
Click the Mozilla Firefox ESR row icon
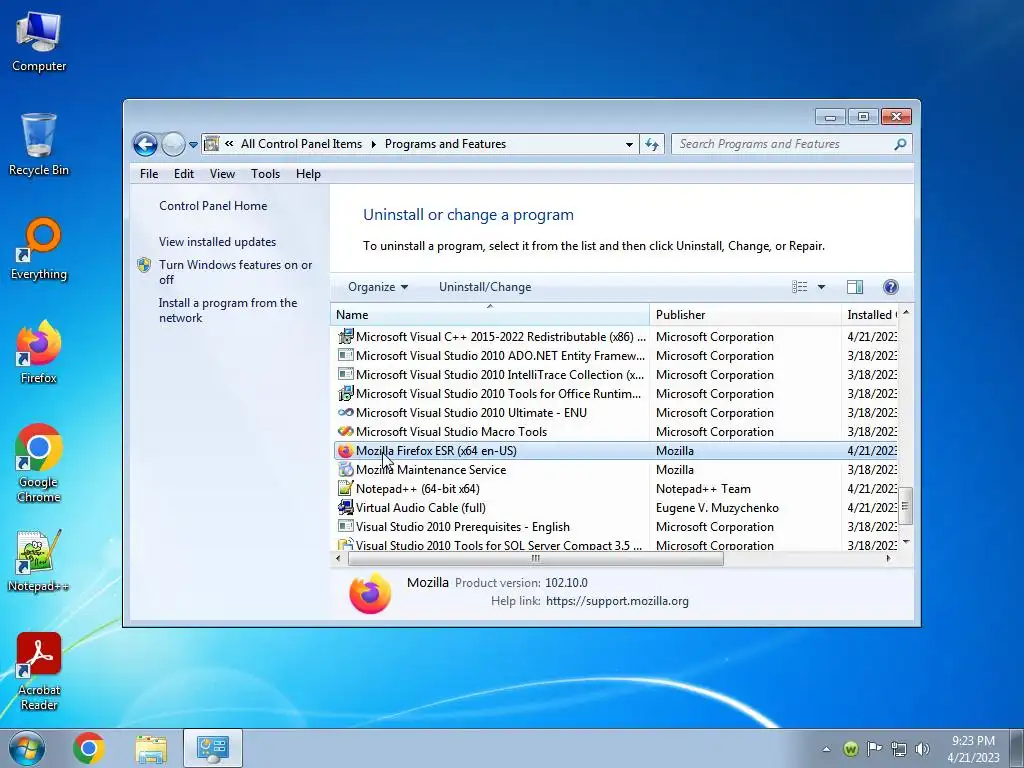coord(345,451)
